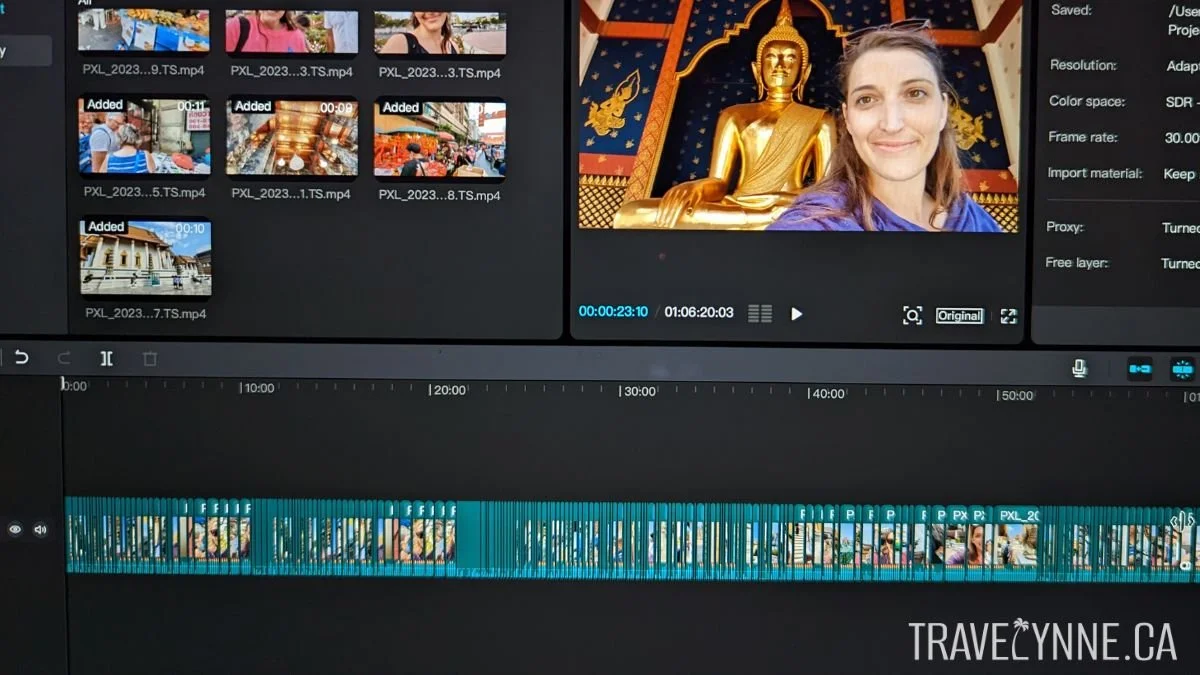Click the Import material label in details
The image size is (1200, 675).
coord(1094,173)
